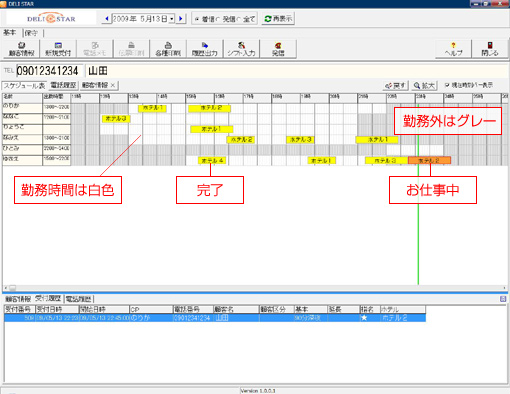The width and height of the screenshot is (510, 394).
Task: Advance to the next day with right arrow
Action: [181, 19]
